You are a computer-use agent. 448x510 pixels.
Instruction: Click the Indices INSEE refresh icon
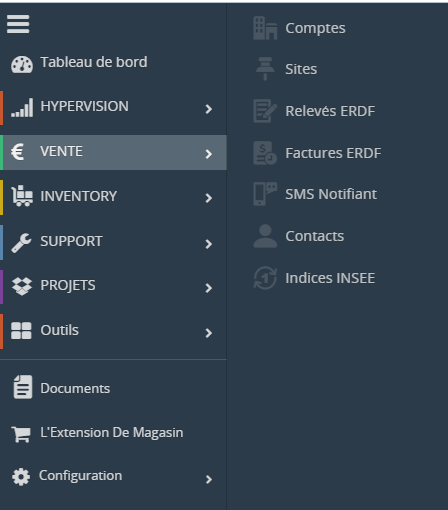click(265, 278)
